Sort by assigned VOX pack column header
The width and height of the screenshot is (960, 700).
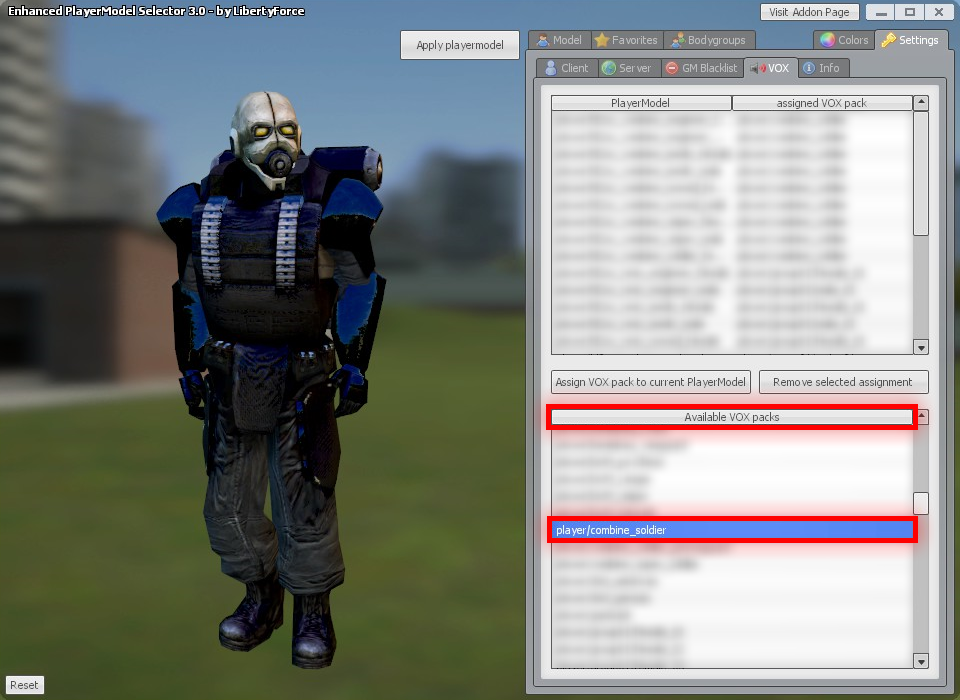821,103
